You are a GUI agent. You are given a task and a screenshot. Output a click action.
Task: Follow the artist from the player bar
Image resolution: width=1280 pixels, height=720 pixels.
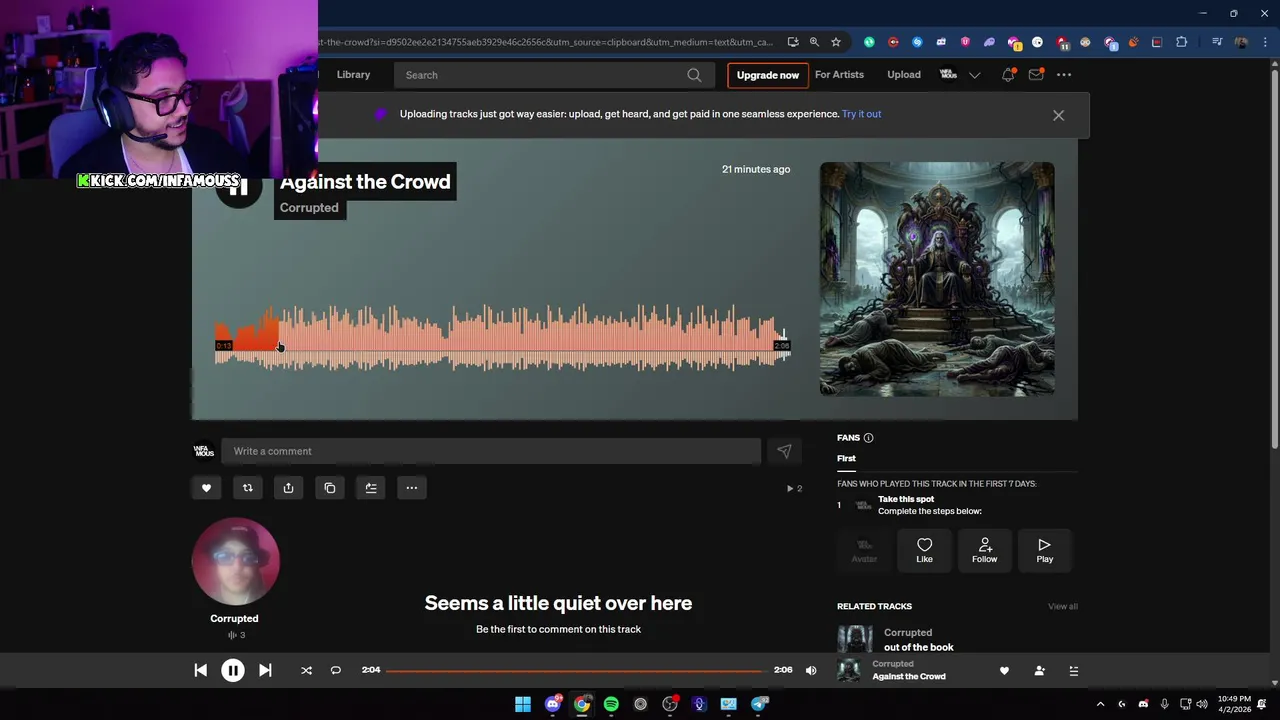[x=1039, y=671]
